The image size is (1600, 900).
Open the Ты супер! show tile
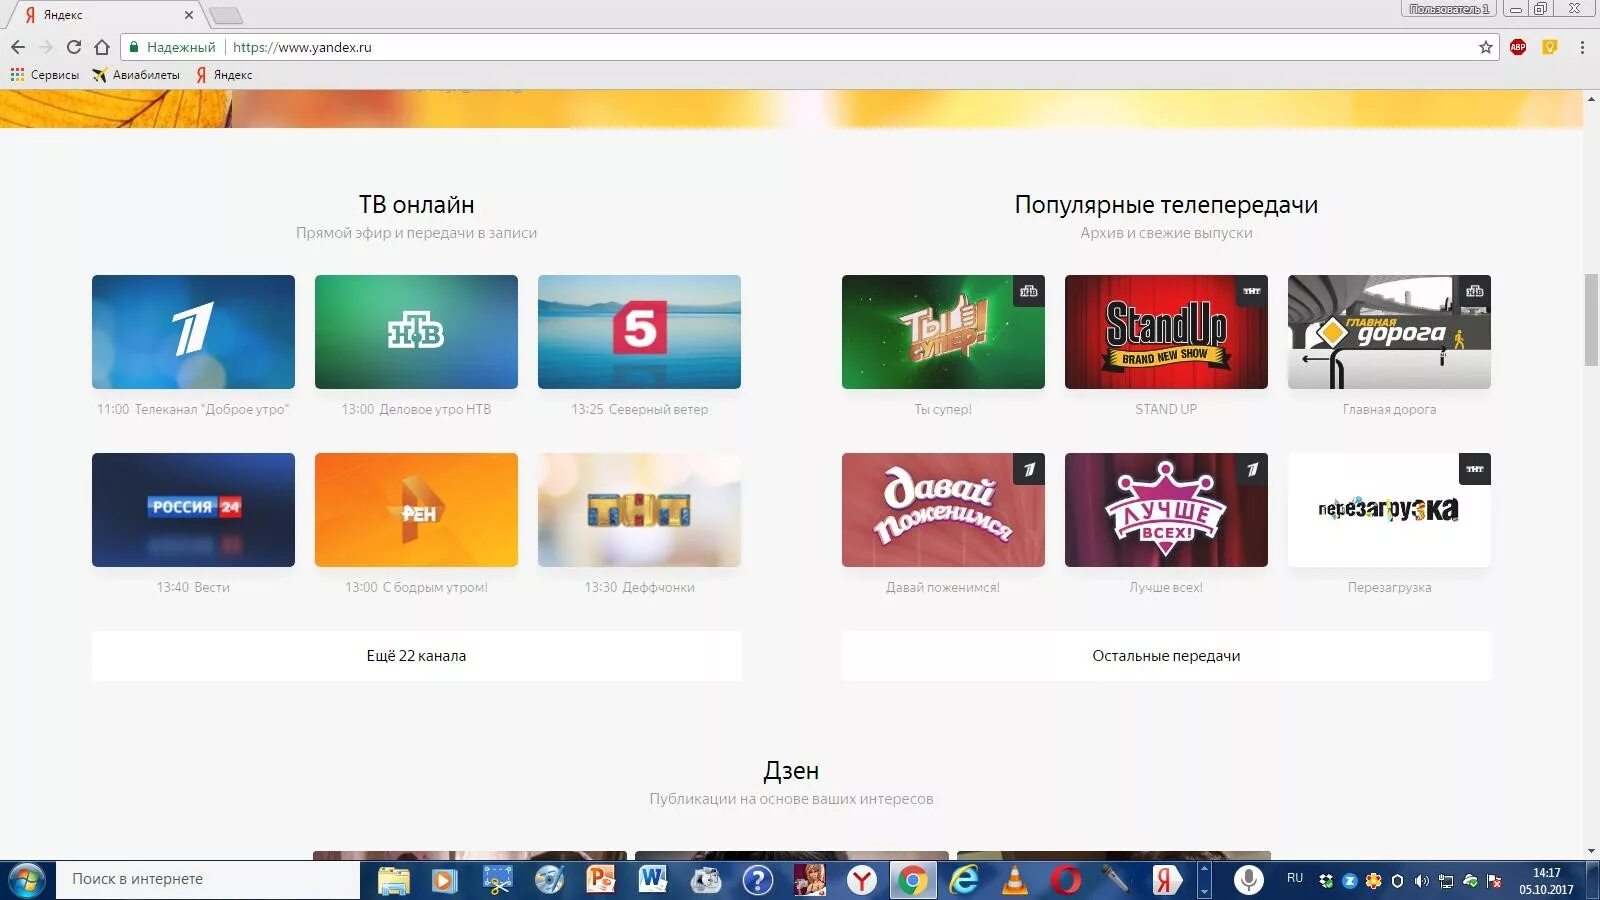[943, 332]
